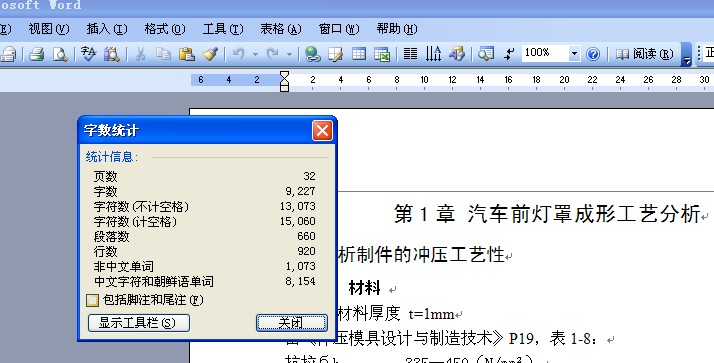Screen dimensions: 714x363
Task: Open the Undo history dropdown arrow
Action: [255, 55]
